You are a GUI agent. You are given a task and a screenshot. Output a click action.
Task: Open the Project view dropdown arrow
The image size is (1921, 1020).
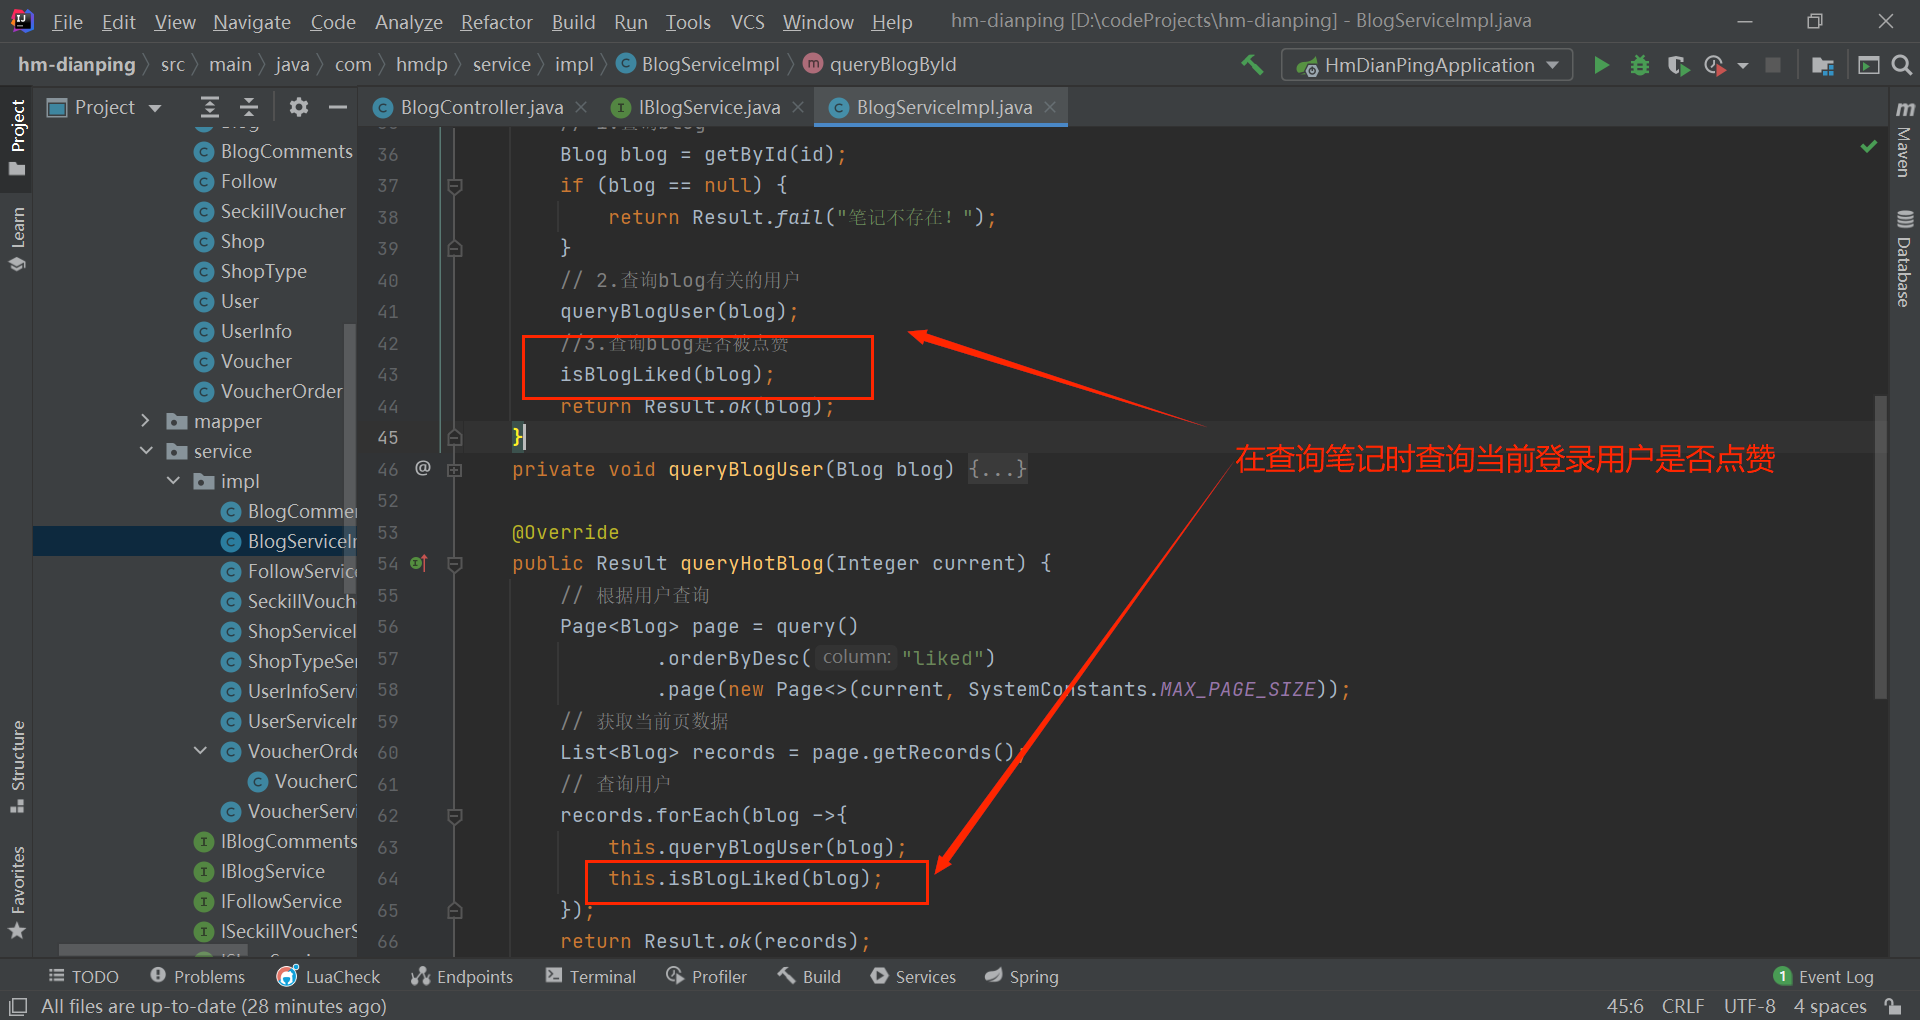(155, 108)
